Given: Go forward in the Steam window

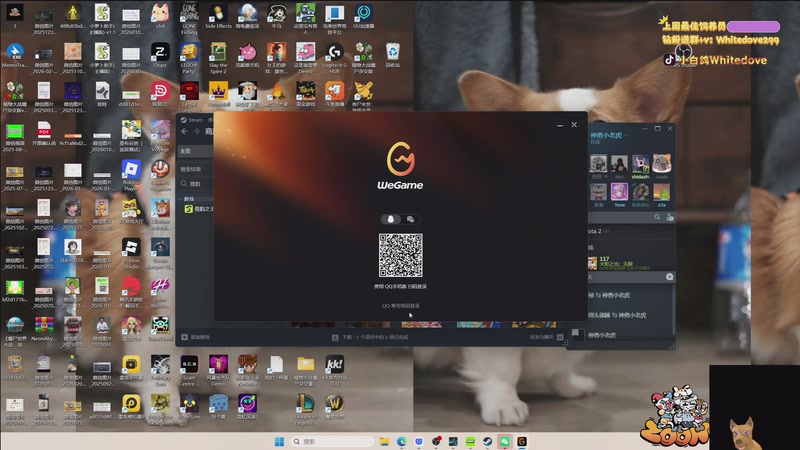Looking at the screenshot, I should point(196,132).
